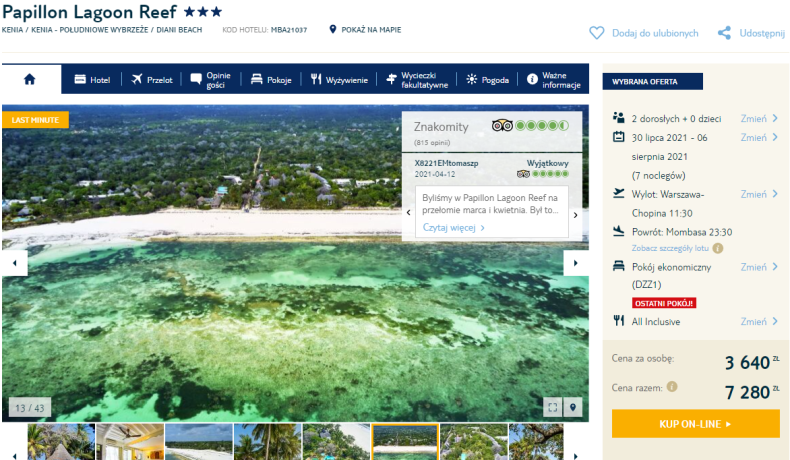The height and width of the screenshot is (460, 790).
Task: Go to previous review arrow
Action: tap(409, 212)
